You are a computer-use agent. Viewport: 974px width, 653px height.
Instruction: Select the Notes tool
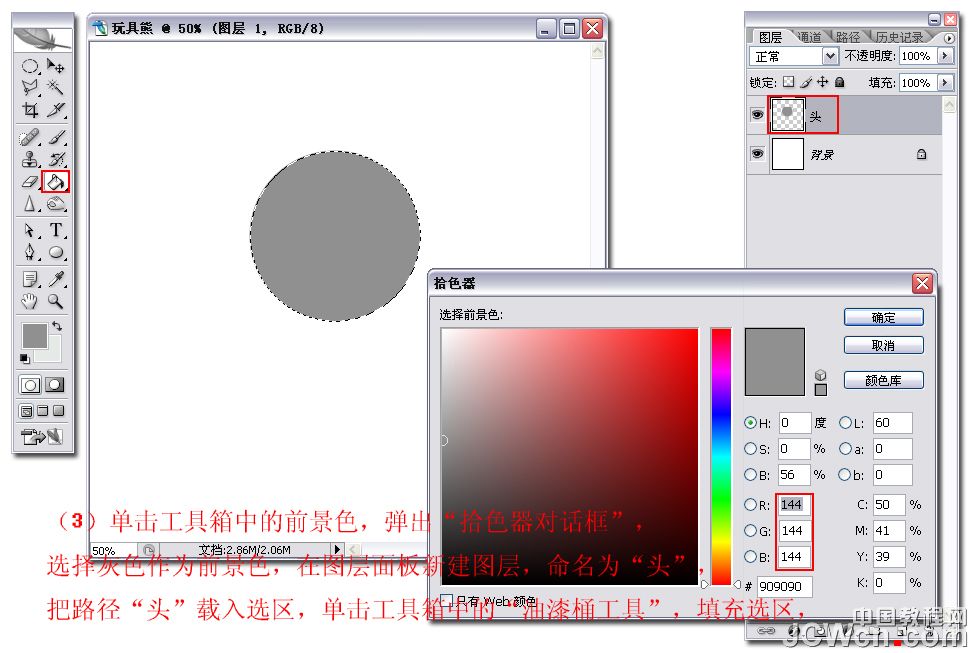click(x=29, y=280)
